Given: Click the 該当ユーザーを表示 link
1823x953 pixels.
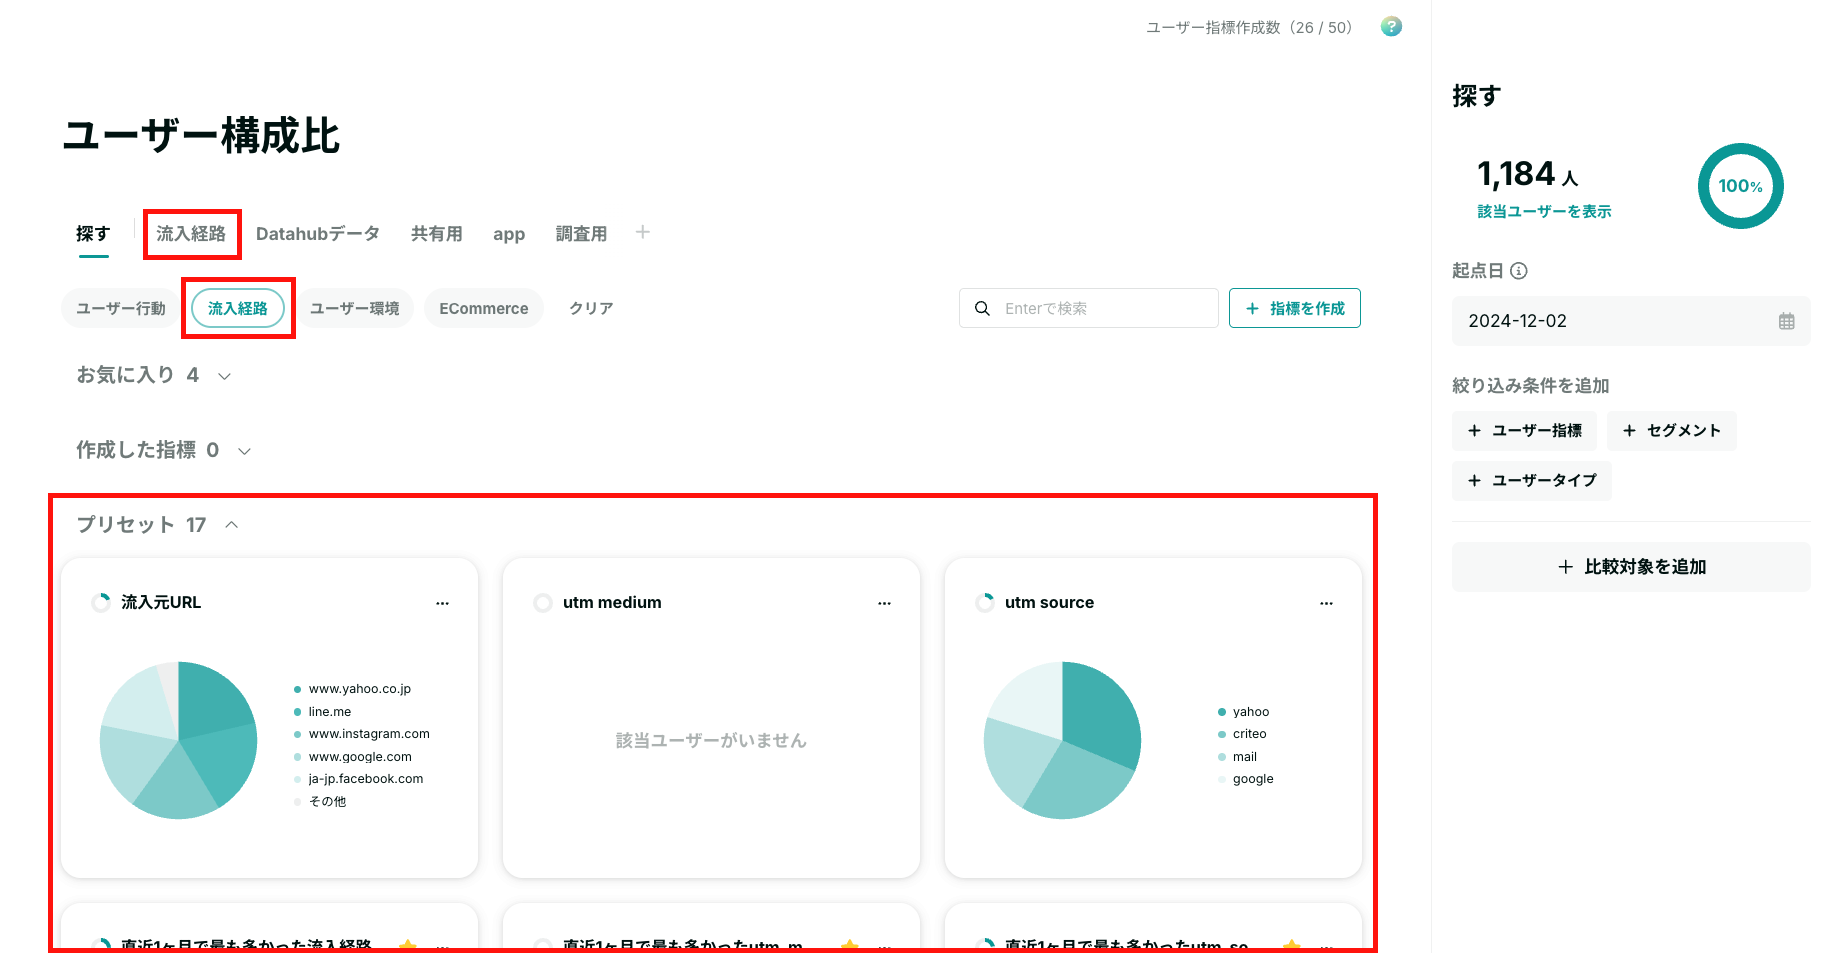Looking at the screenshot, I should pyautogui.click(x=1544, y=211).
